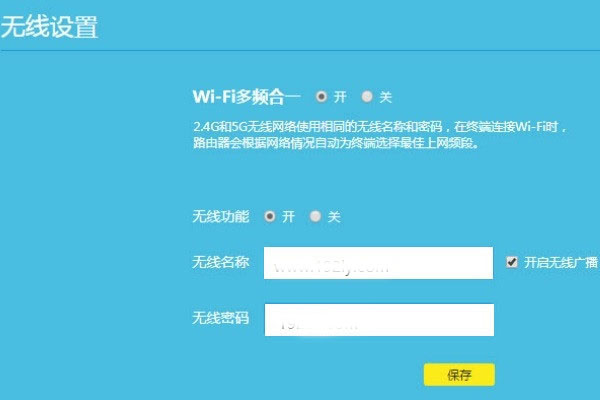Click the 无线名称 field label
Viewport: 600px width, 400px height.
point(221,263)
